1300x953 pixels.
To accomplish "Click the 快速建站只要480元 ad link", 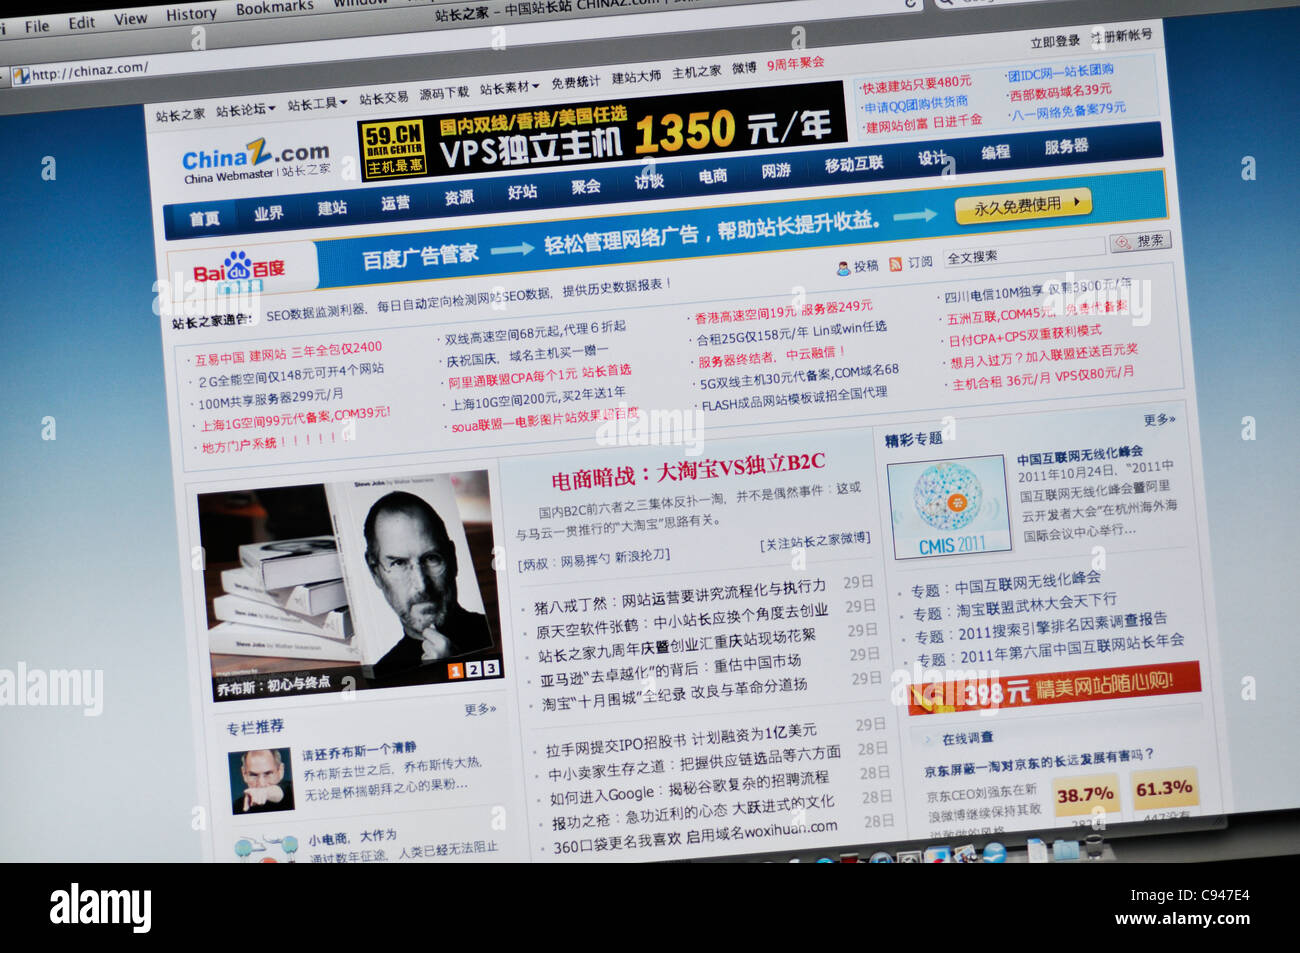I will tap(917, 83).
